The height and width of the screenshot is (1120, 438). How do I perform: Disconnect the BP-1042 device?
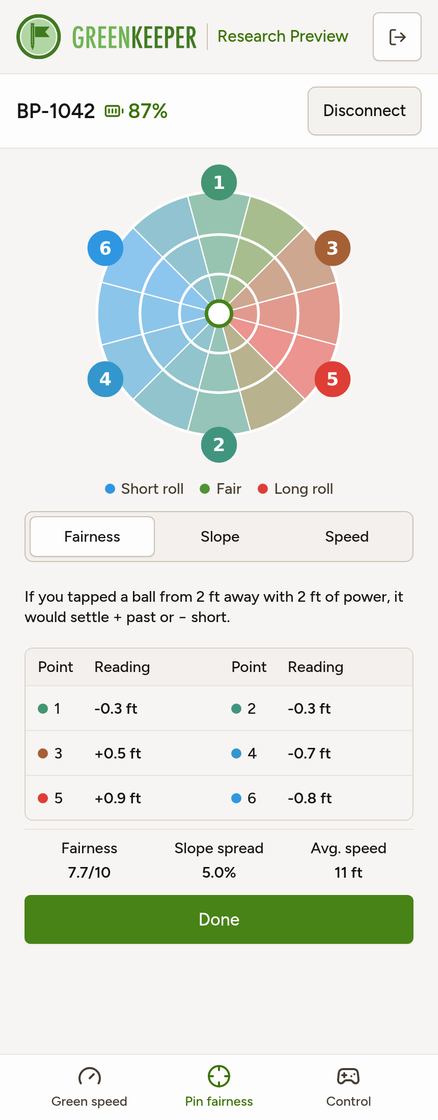pos(364,111)
